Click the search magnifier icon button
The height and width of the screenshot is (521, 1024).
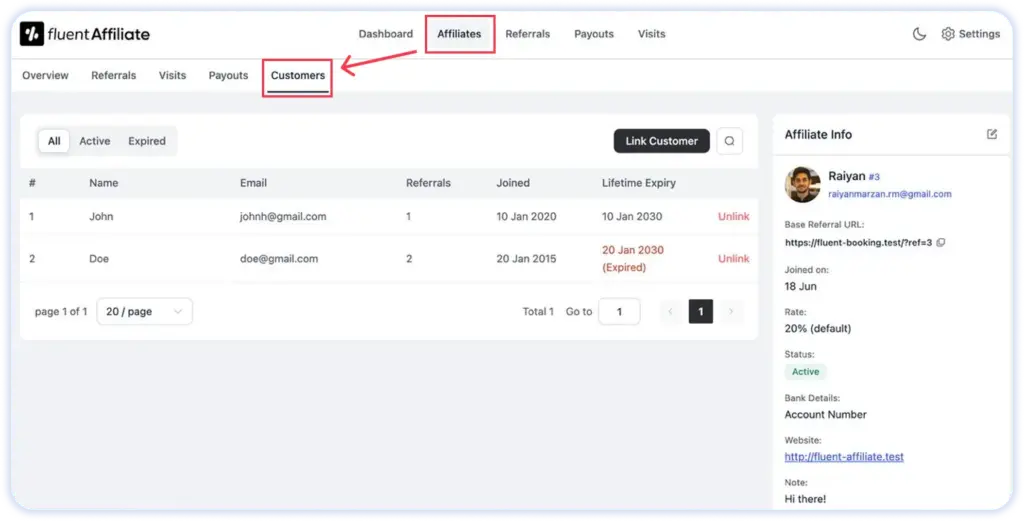[x=729, y=141]
